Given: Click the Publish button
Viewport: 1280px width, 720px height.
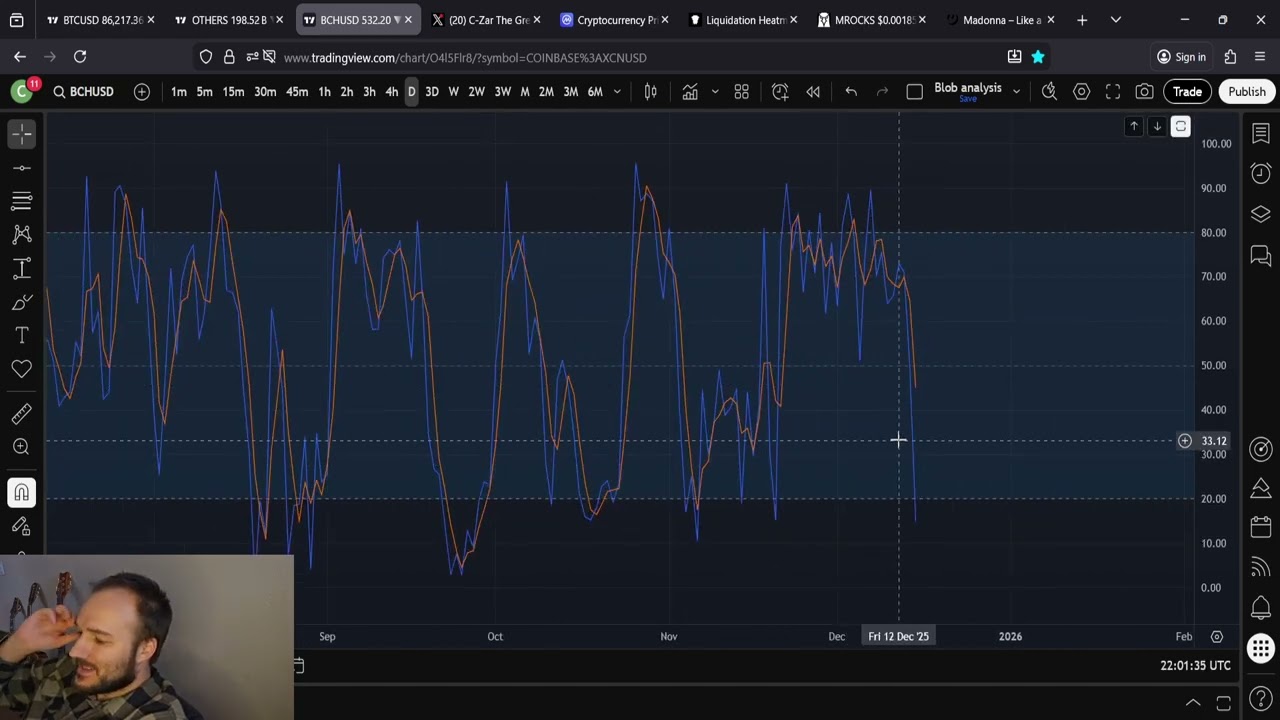Looking at the screenshot, I should (1247, 92).
